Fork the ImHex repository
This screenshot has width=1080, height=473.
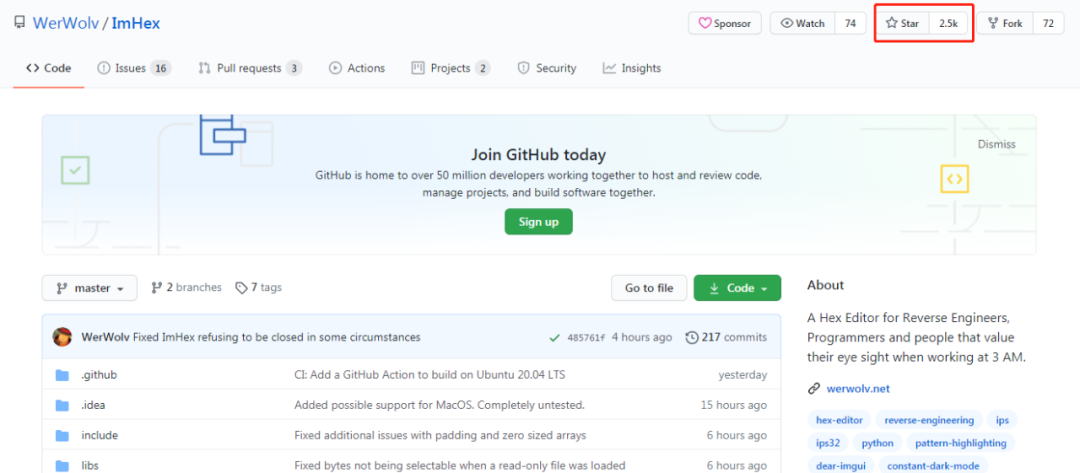point(1005,23)
